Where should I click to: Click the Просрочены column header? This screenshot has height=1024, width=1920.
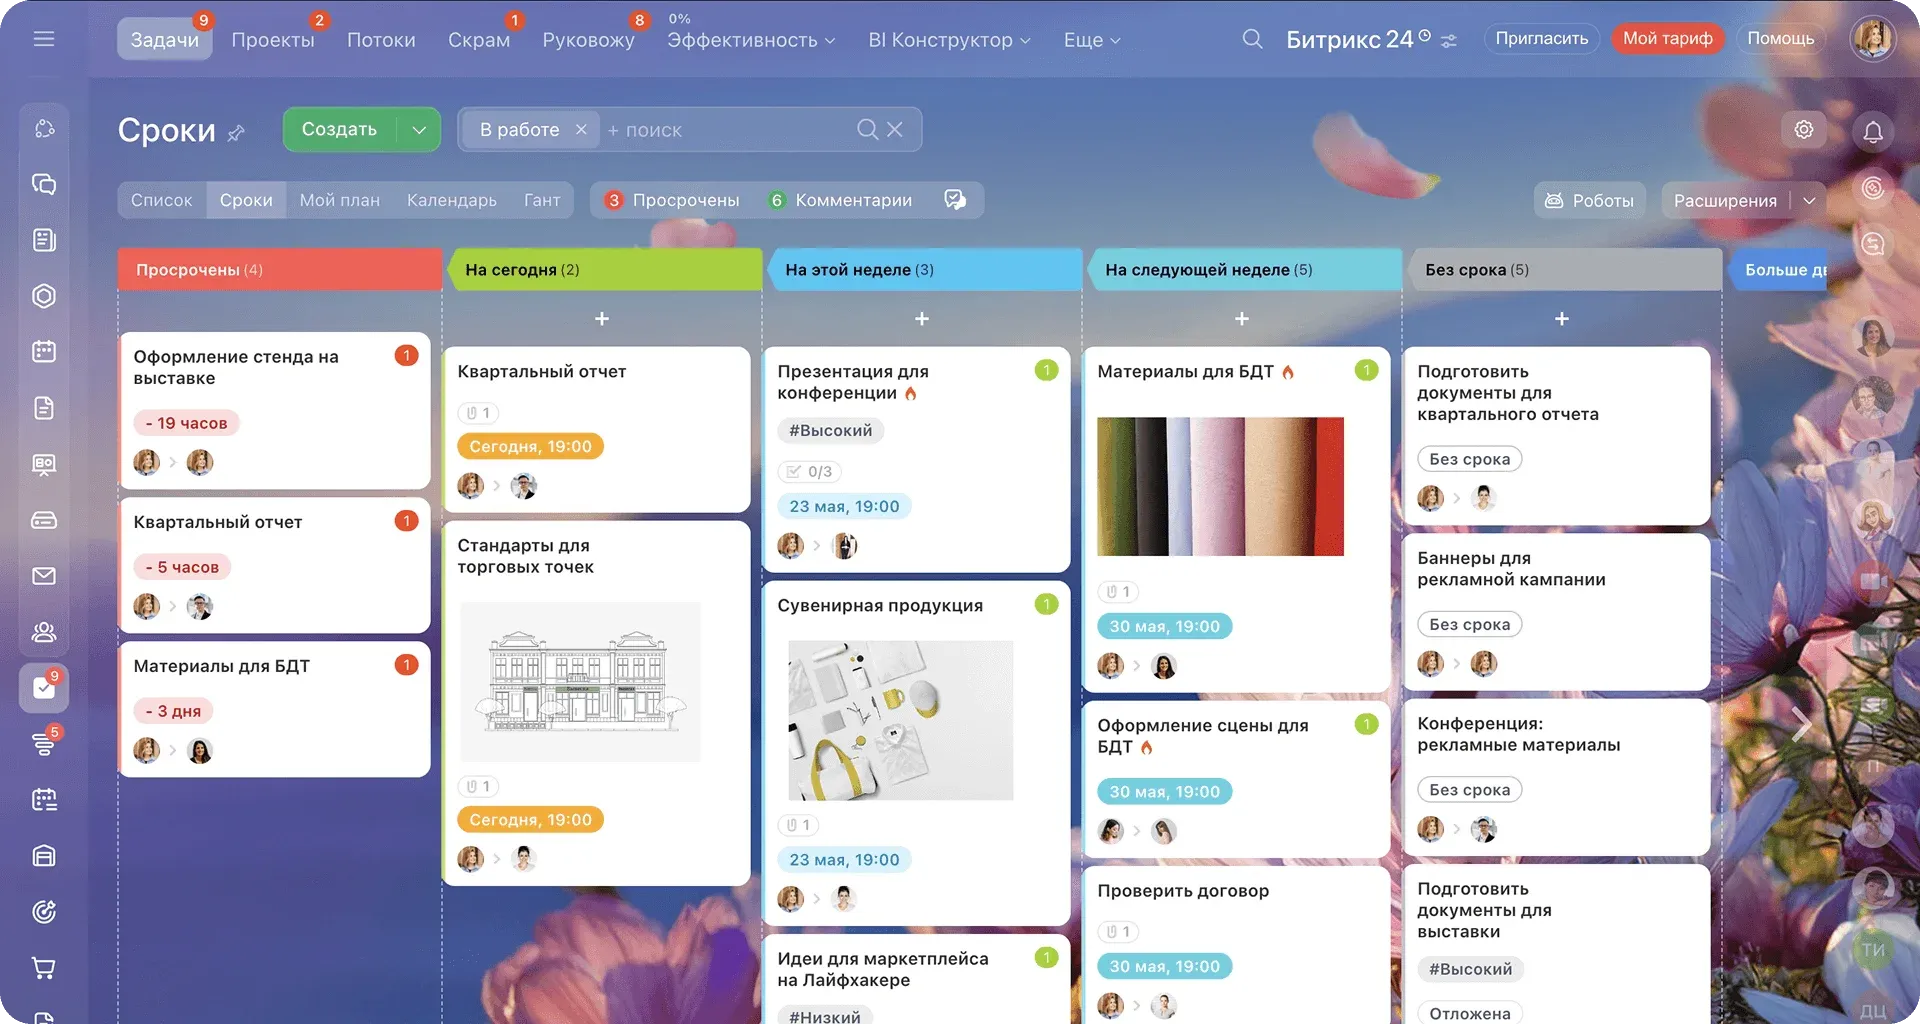pyautogui.click(x=280, y=270)
